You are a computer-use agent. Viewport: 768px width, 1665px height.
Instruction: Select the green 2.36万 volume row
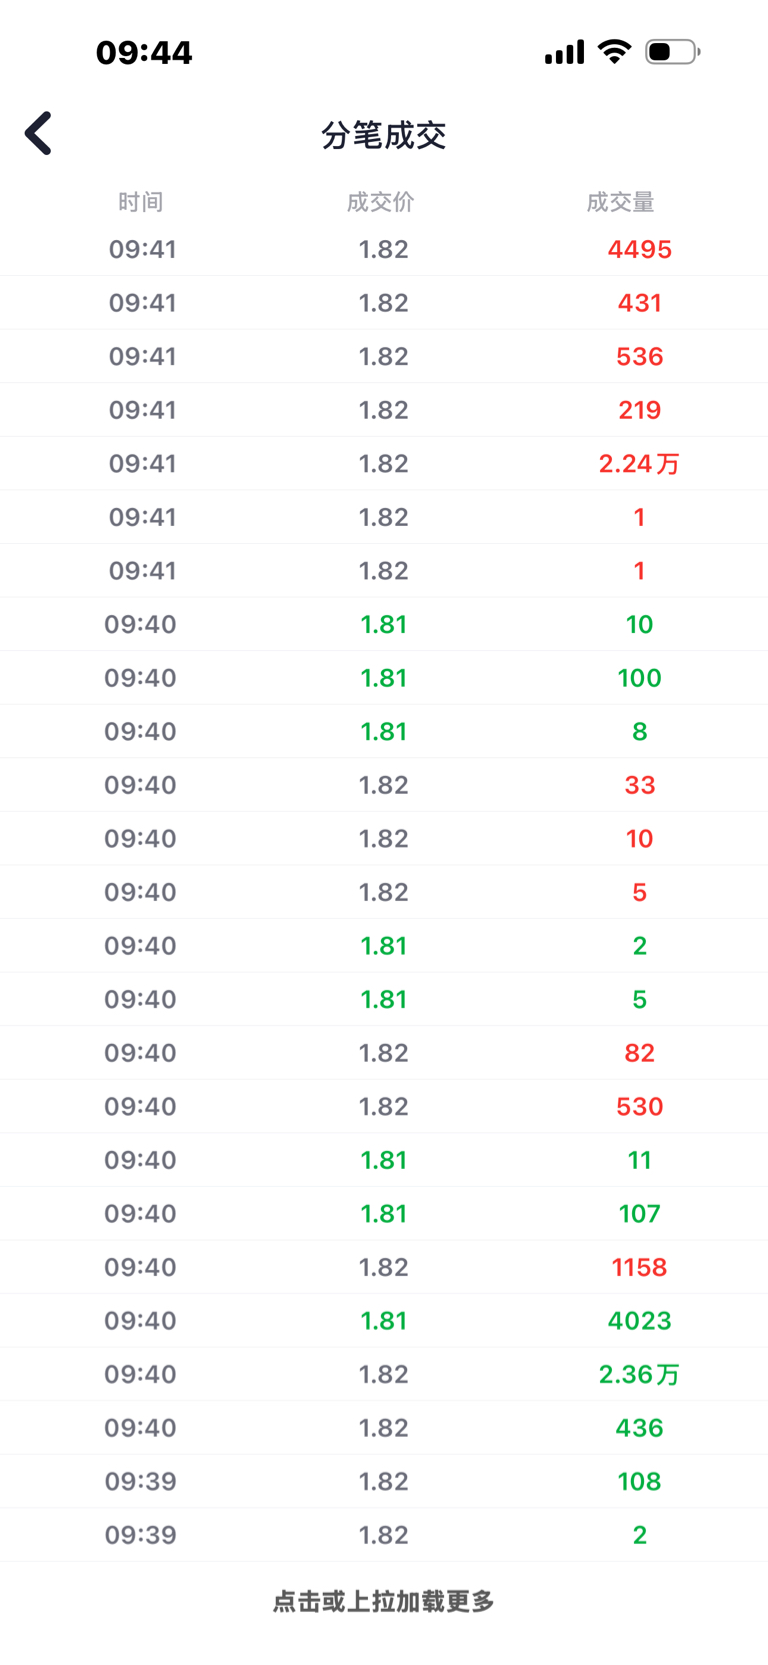[x=384, y=1374]
